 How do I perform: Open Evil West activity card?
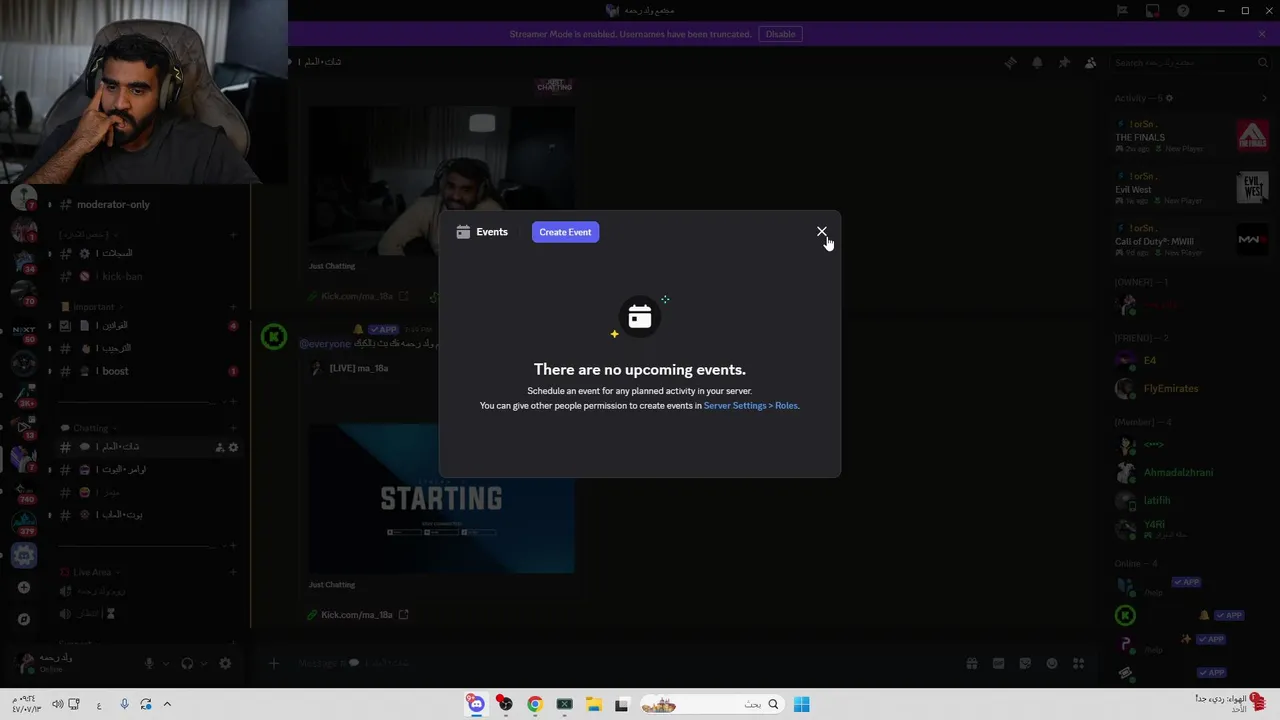tap(1191, 188)
